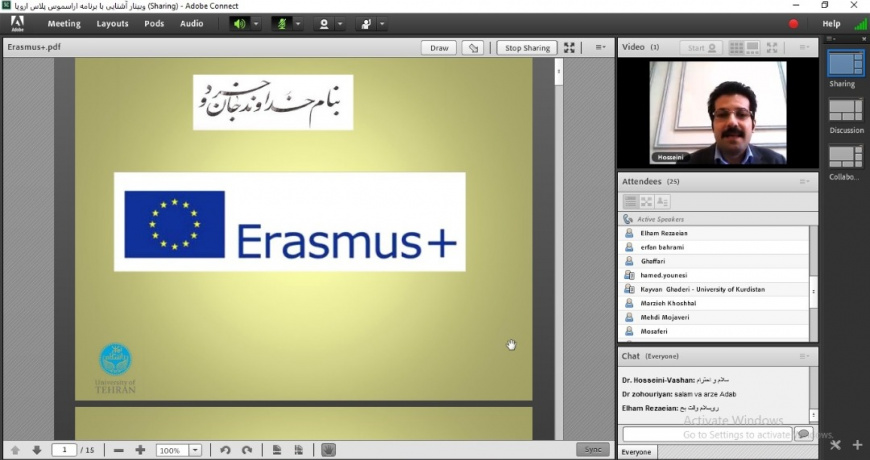Expand status options dropdown arrow
The image size is (870, 460).
coord(382,24)
